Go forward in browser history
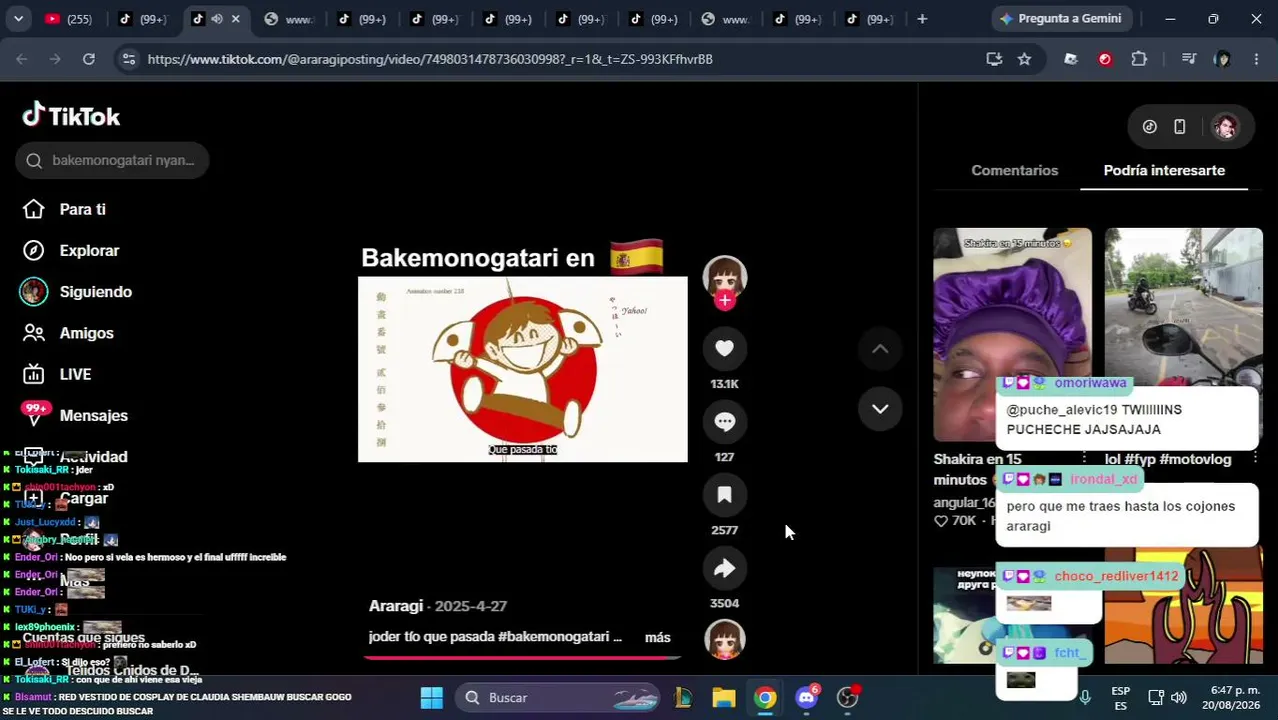 pyautogui.click(x=55, y=59)
